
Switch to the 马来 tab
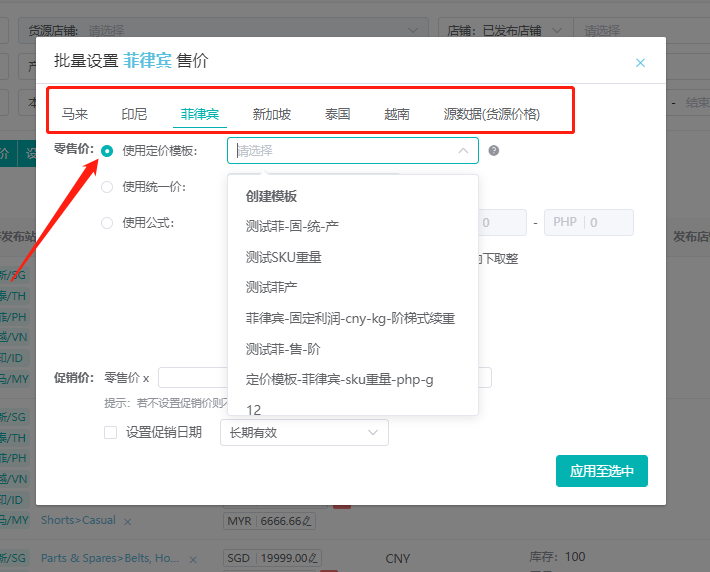coord(75,114)
